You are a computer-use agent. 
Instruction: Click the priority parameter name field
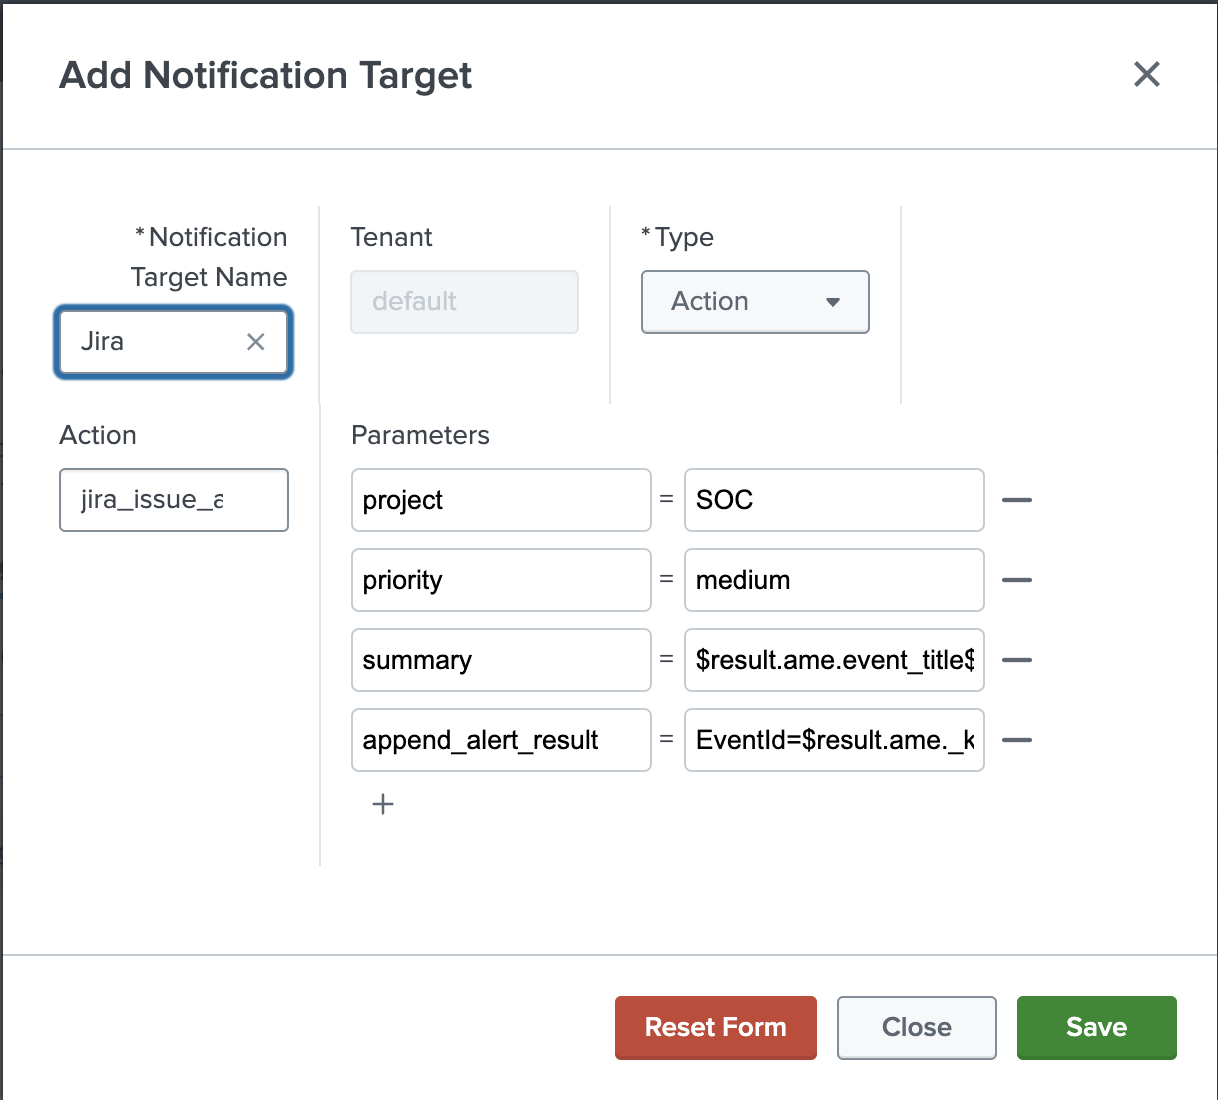coord(500,580)
